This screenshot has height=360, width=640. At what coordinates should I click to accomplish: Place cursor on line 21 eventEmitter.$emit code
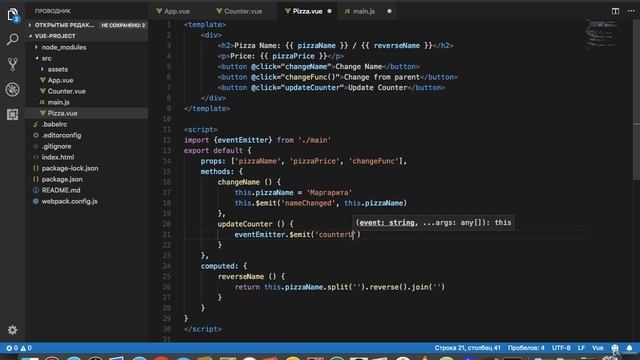click(x=297, y=235)
